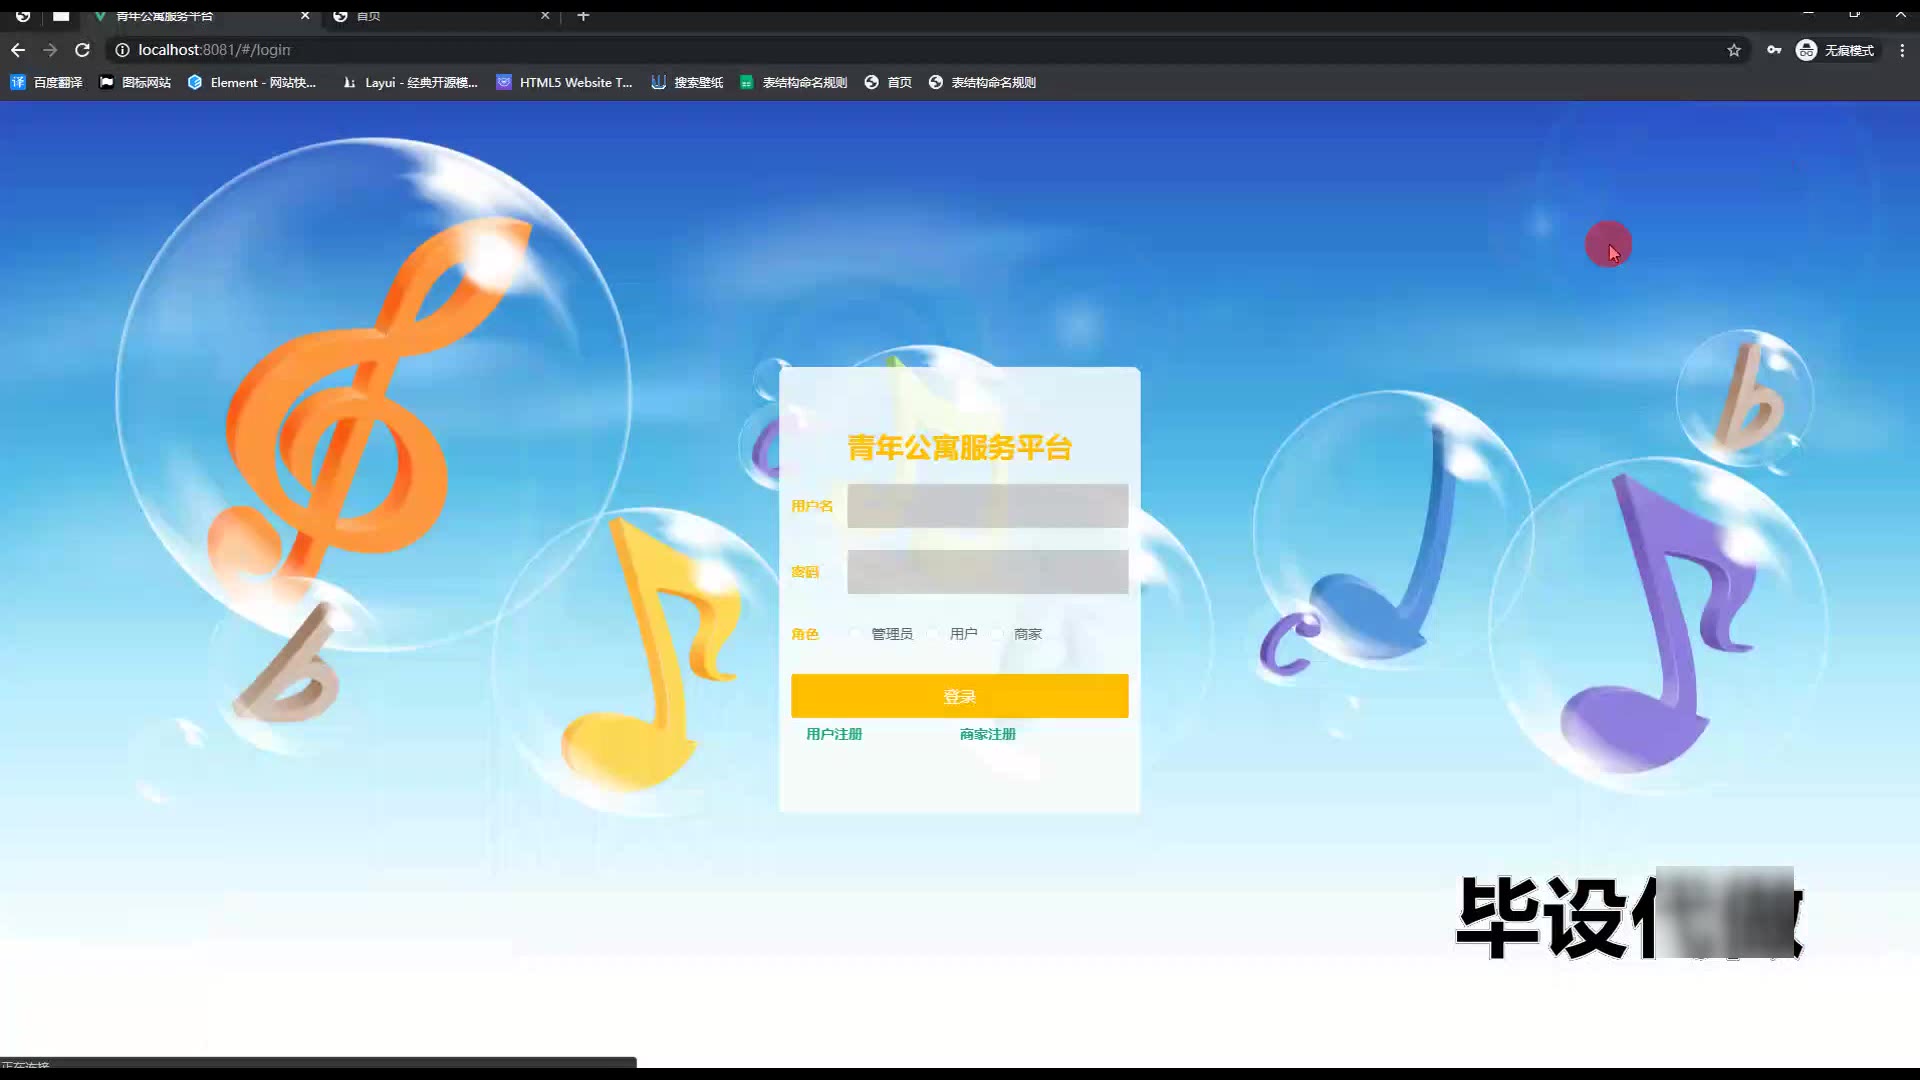
Task: Open Element bookmark in bookmarks bar
Action: (252, 83)
